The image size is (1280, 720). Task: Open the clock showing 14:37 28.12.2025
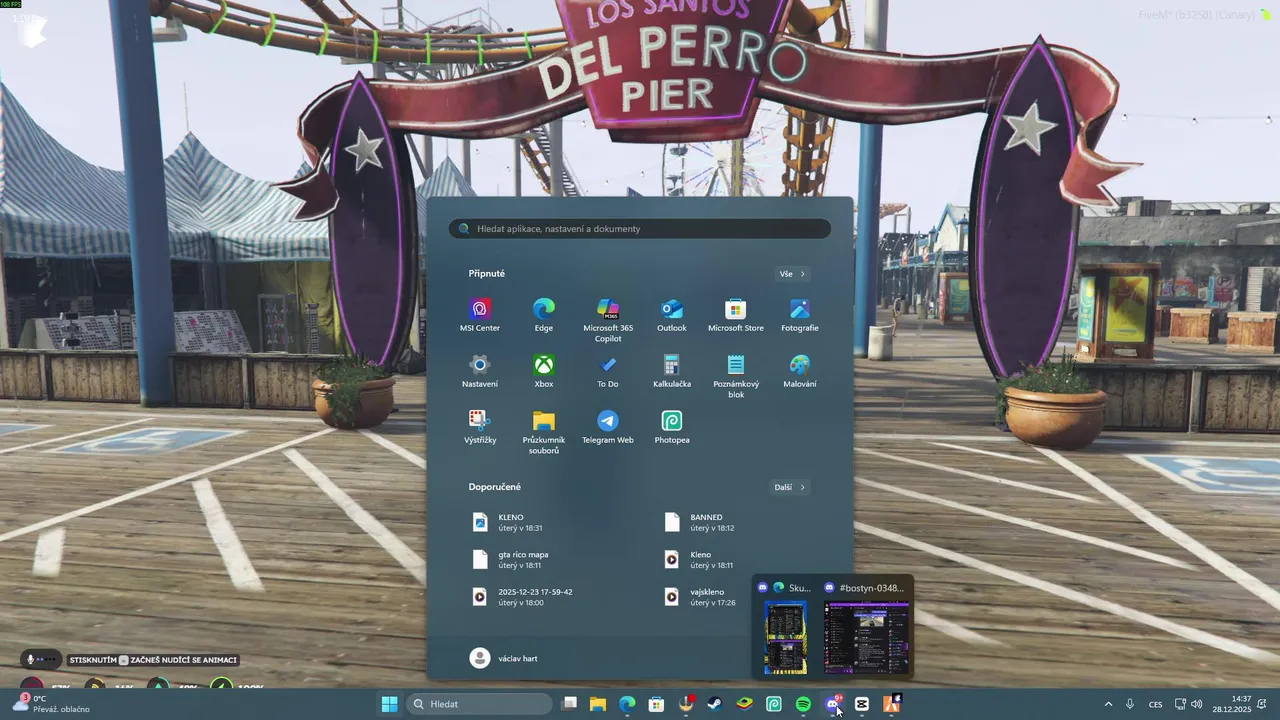(x=1232, y=704)
